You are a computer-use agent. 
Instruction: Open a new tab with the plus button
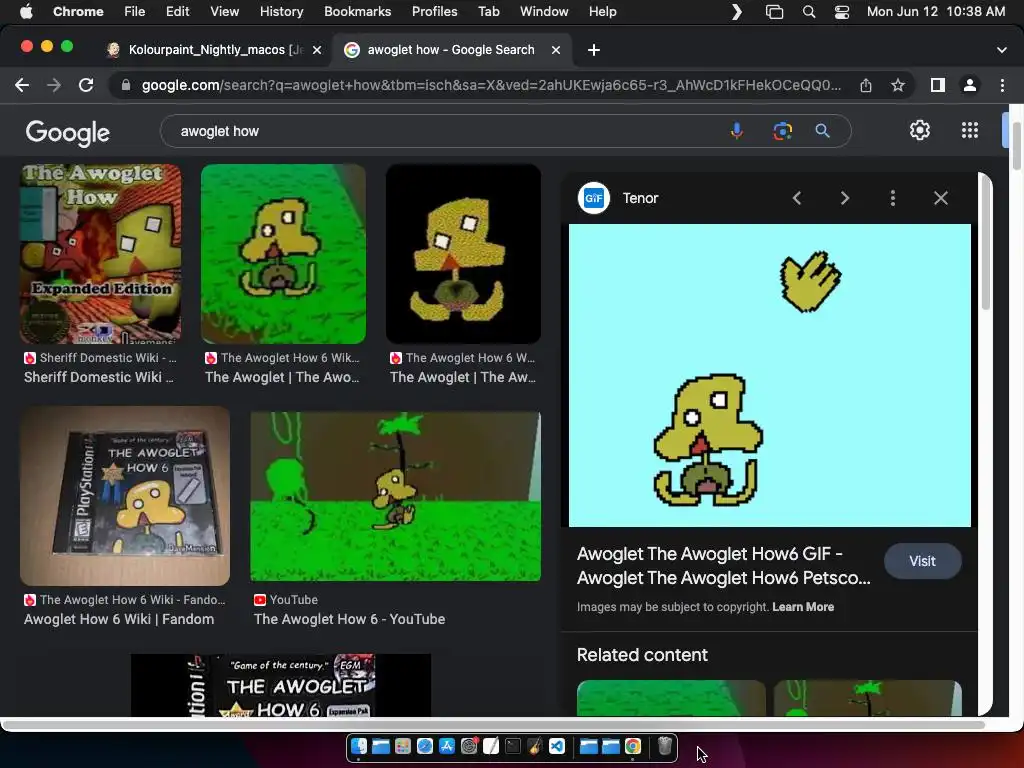[594, 50]
